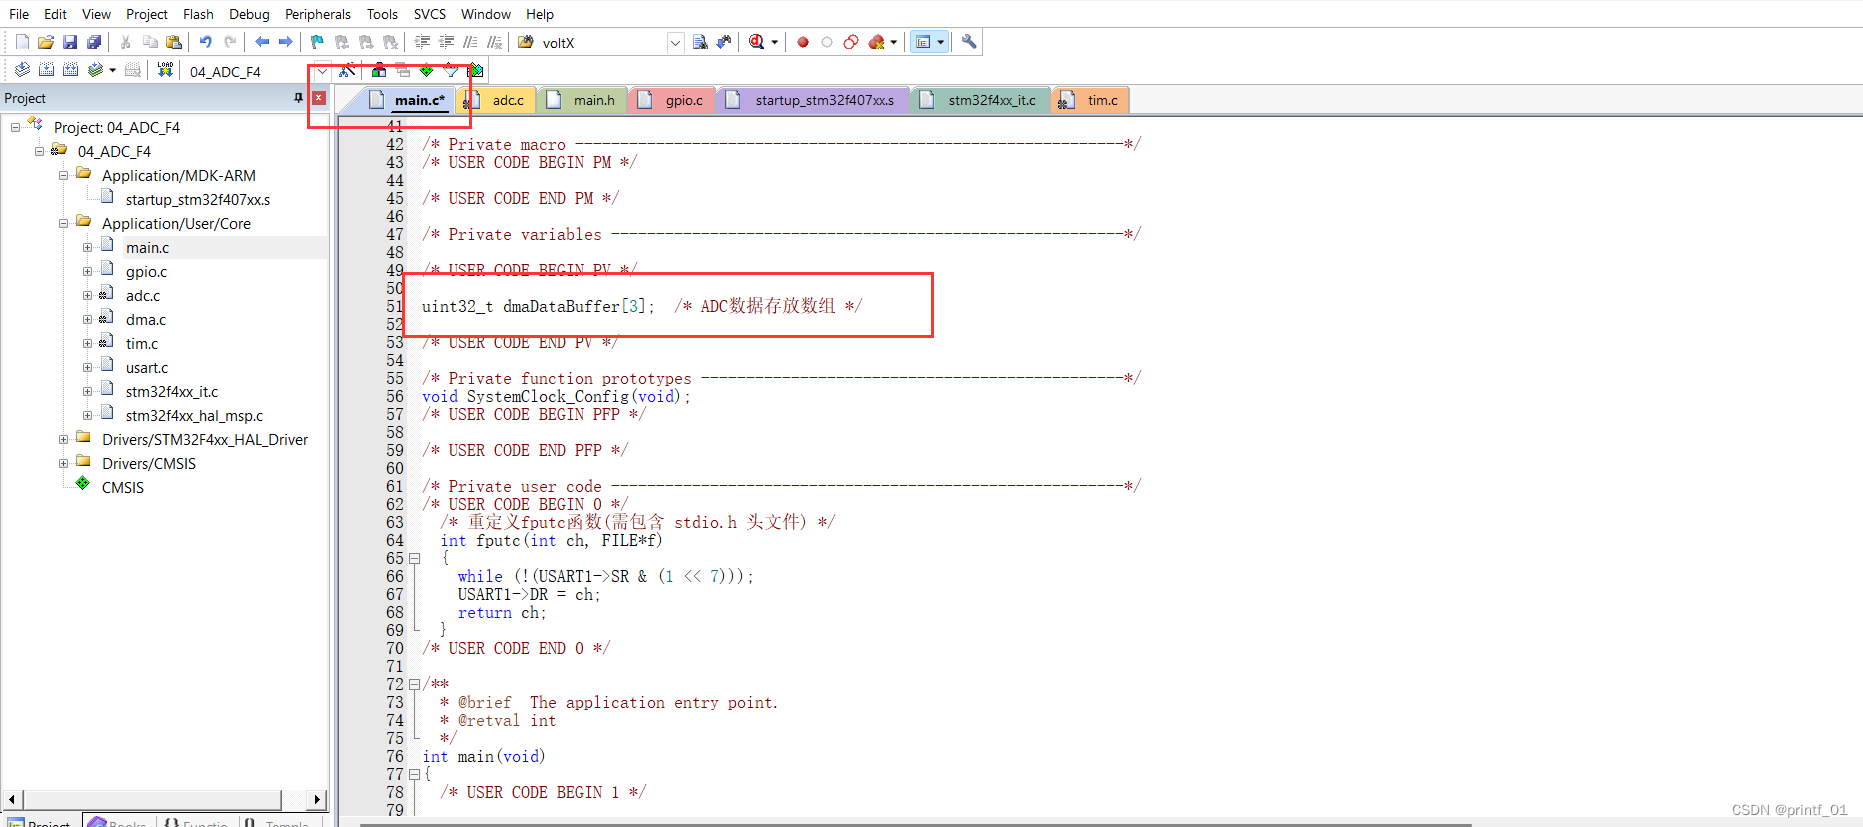Select the CMSIS component item
1863x827 pixels.
coord(122,488)
